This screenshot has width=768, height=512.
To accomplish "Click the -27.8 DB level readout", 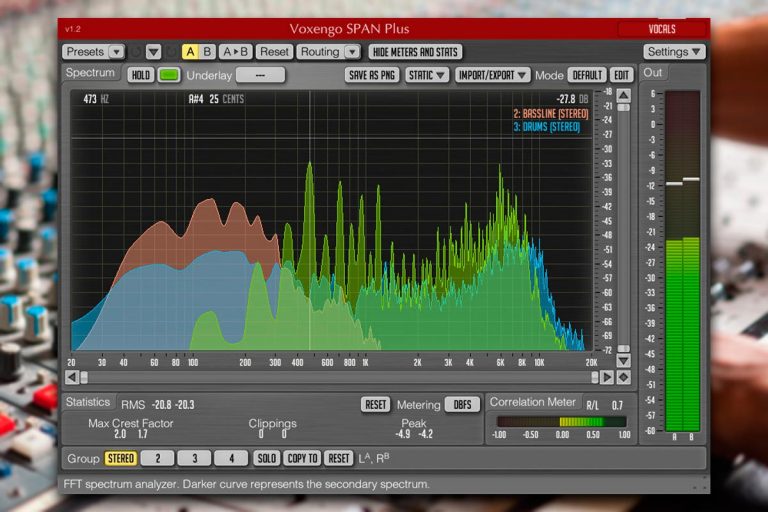I will [x=572, y=99].
